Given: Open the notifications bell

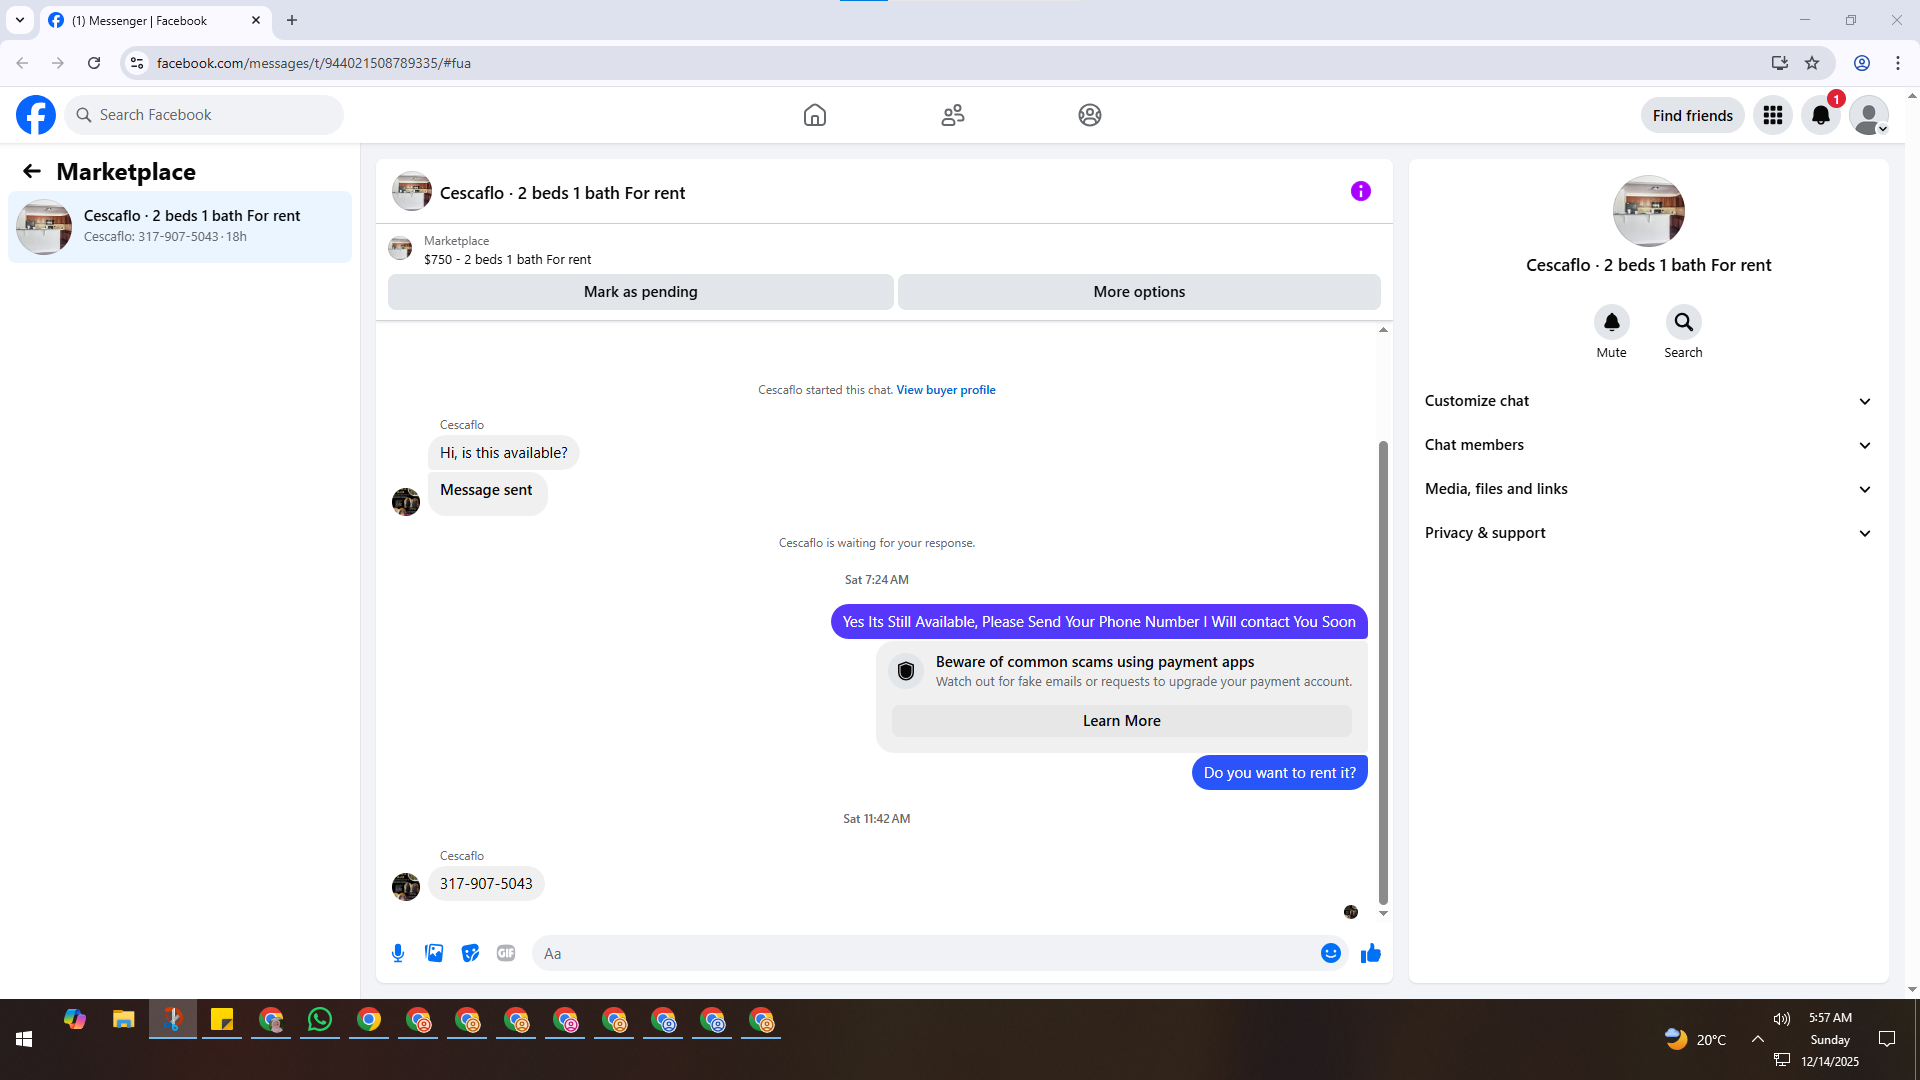Looking at the screenshot, I should [x=1821, y=115].
